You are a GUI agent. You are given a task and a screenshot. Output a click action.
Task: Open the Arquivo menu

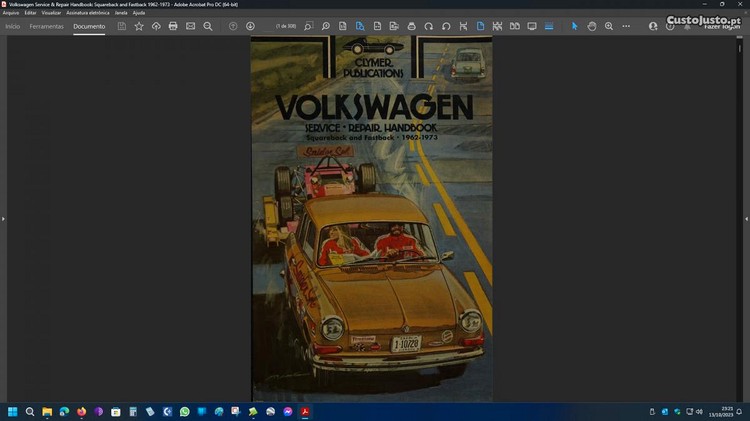[x=11, y=13]
